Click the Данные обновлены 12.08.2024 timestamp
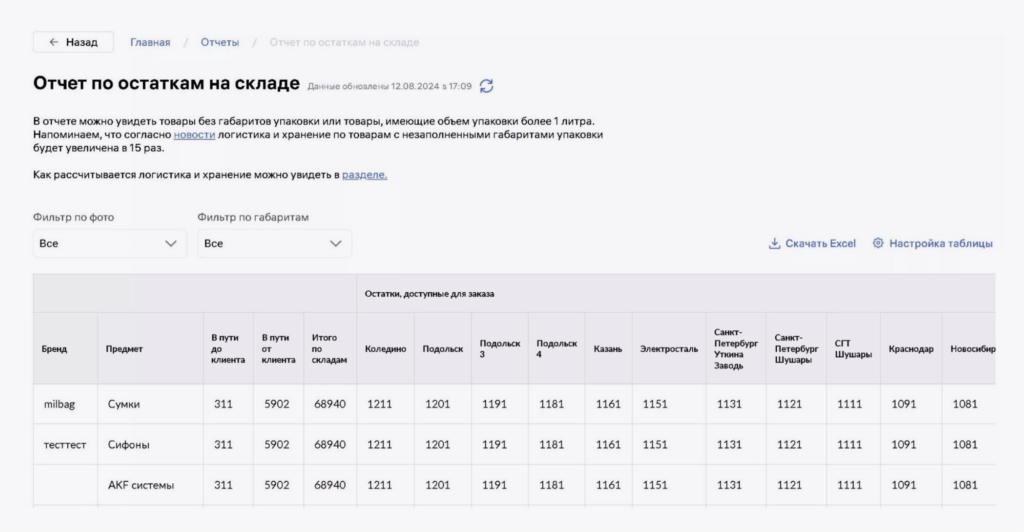1024x532 pixels. coord(389,86)
